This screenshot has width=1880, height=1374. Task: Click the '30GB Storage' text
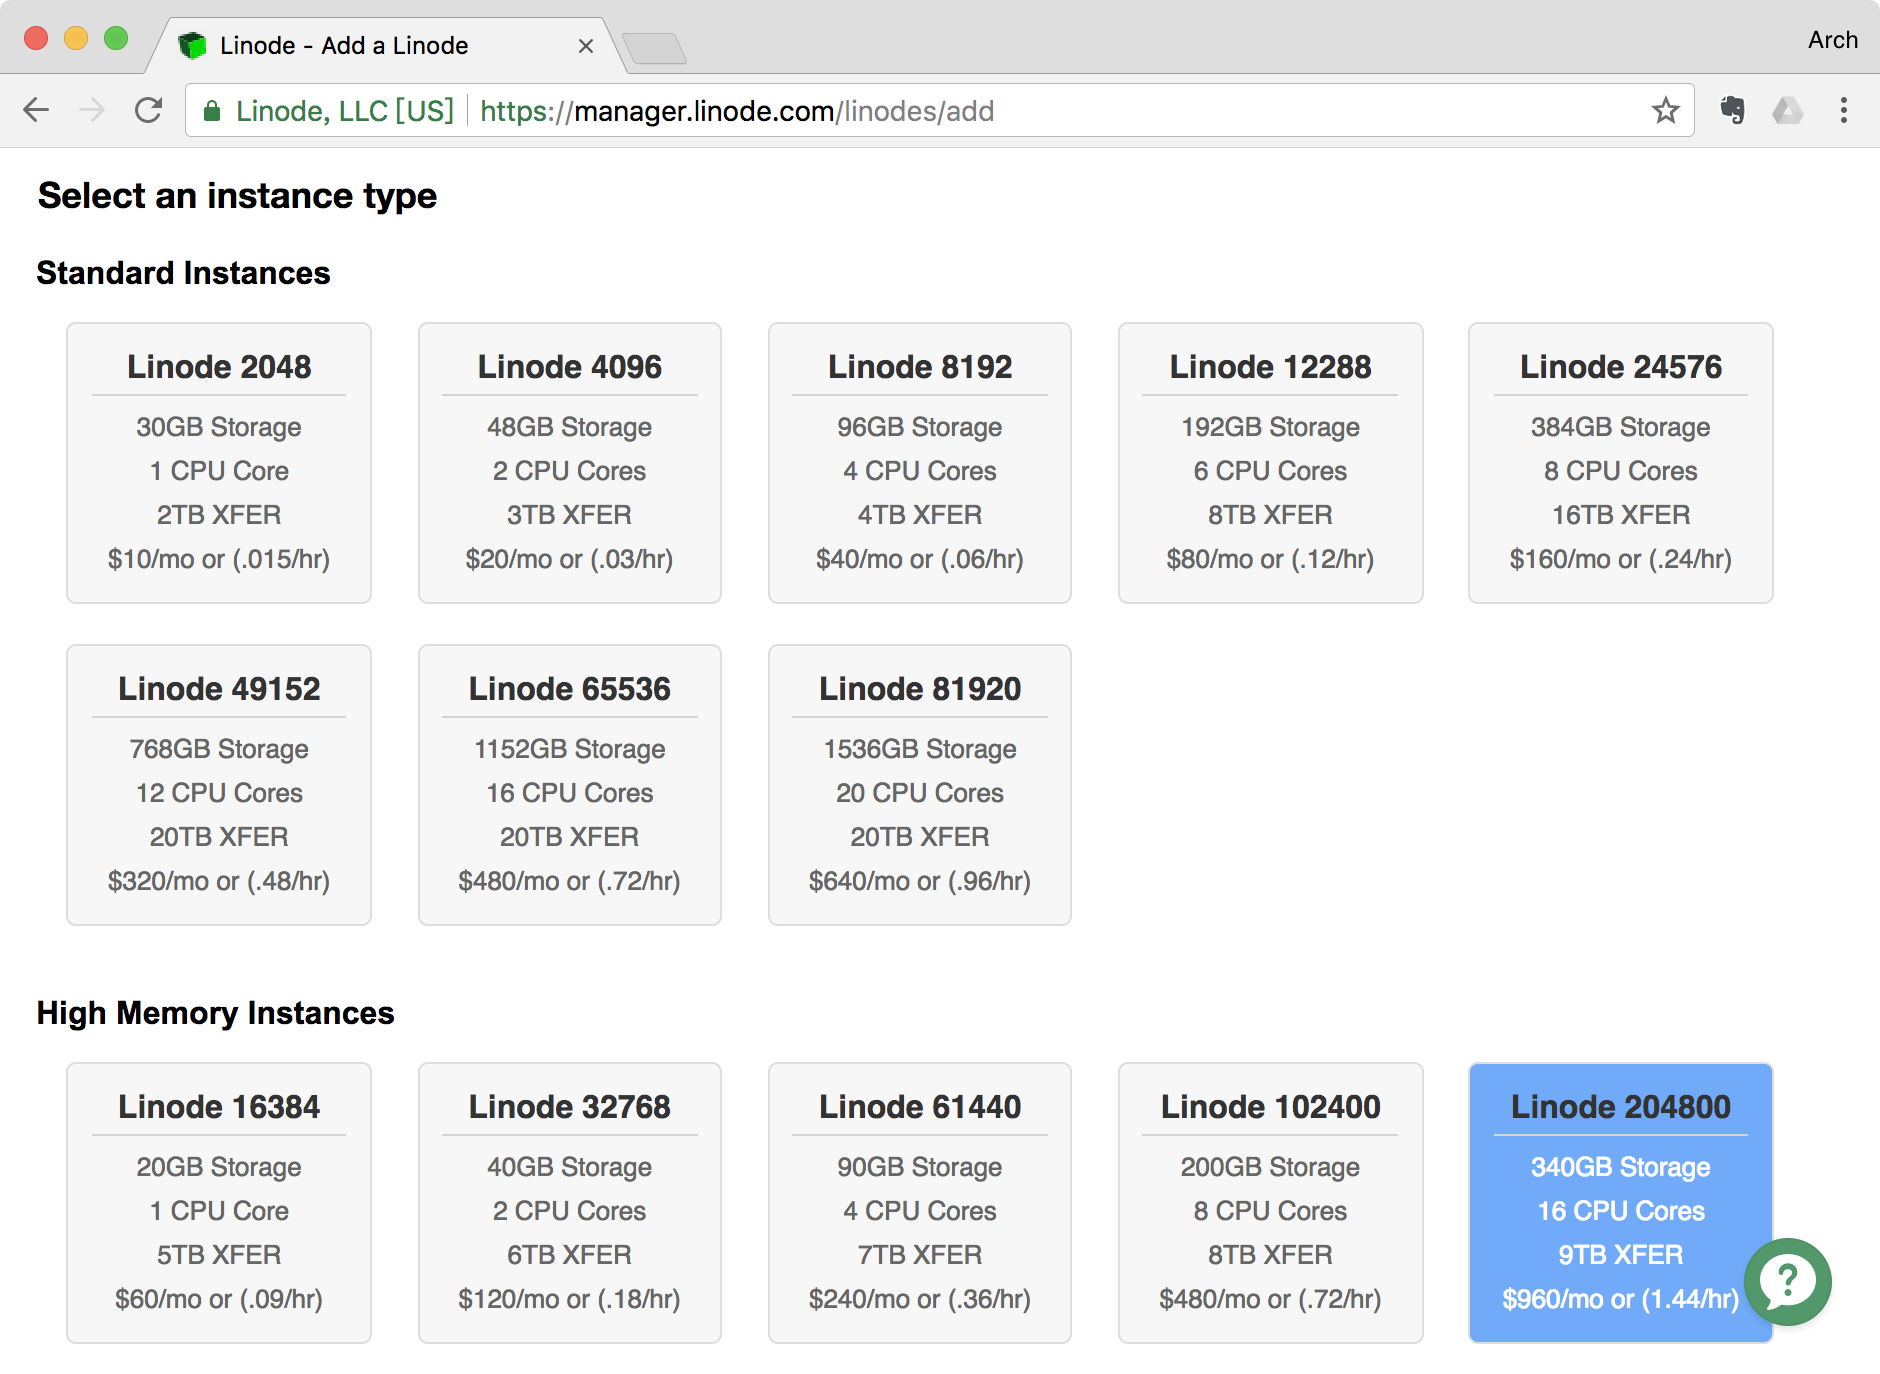pyautogui.click(x=219, y=427)
